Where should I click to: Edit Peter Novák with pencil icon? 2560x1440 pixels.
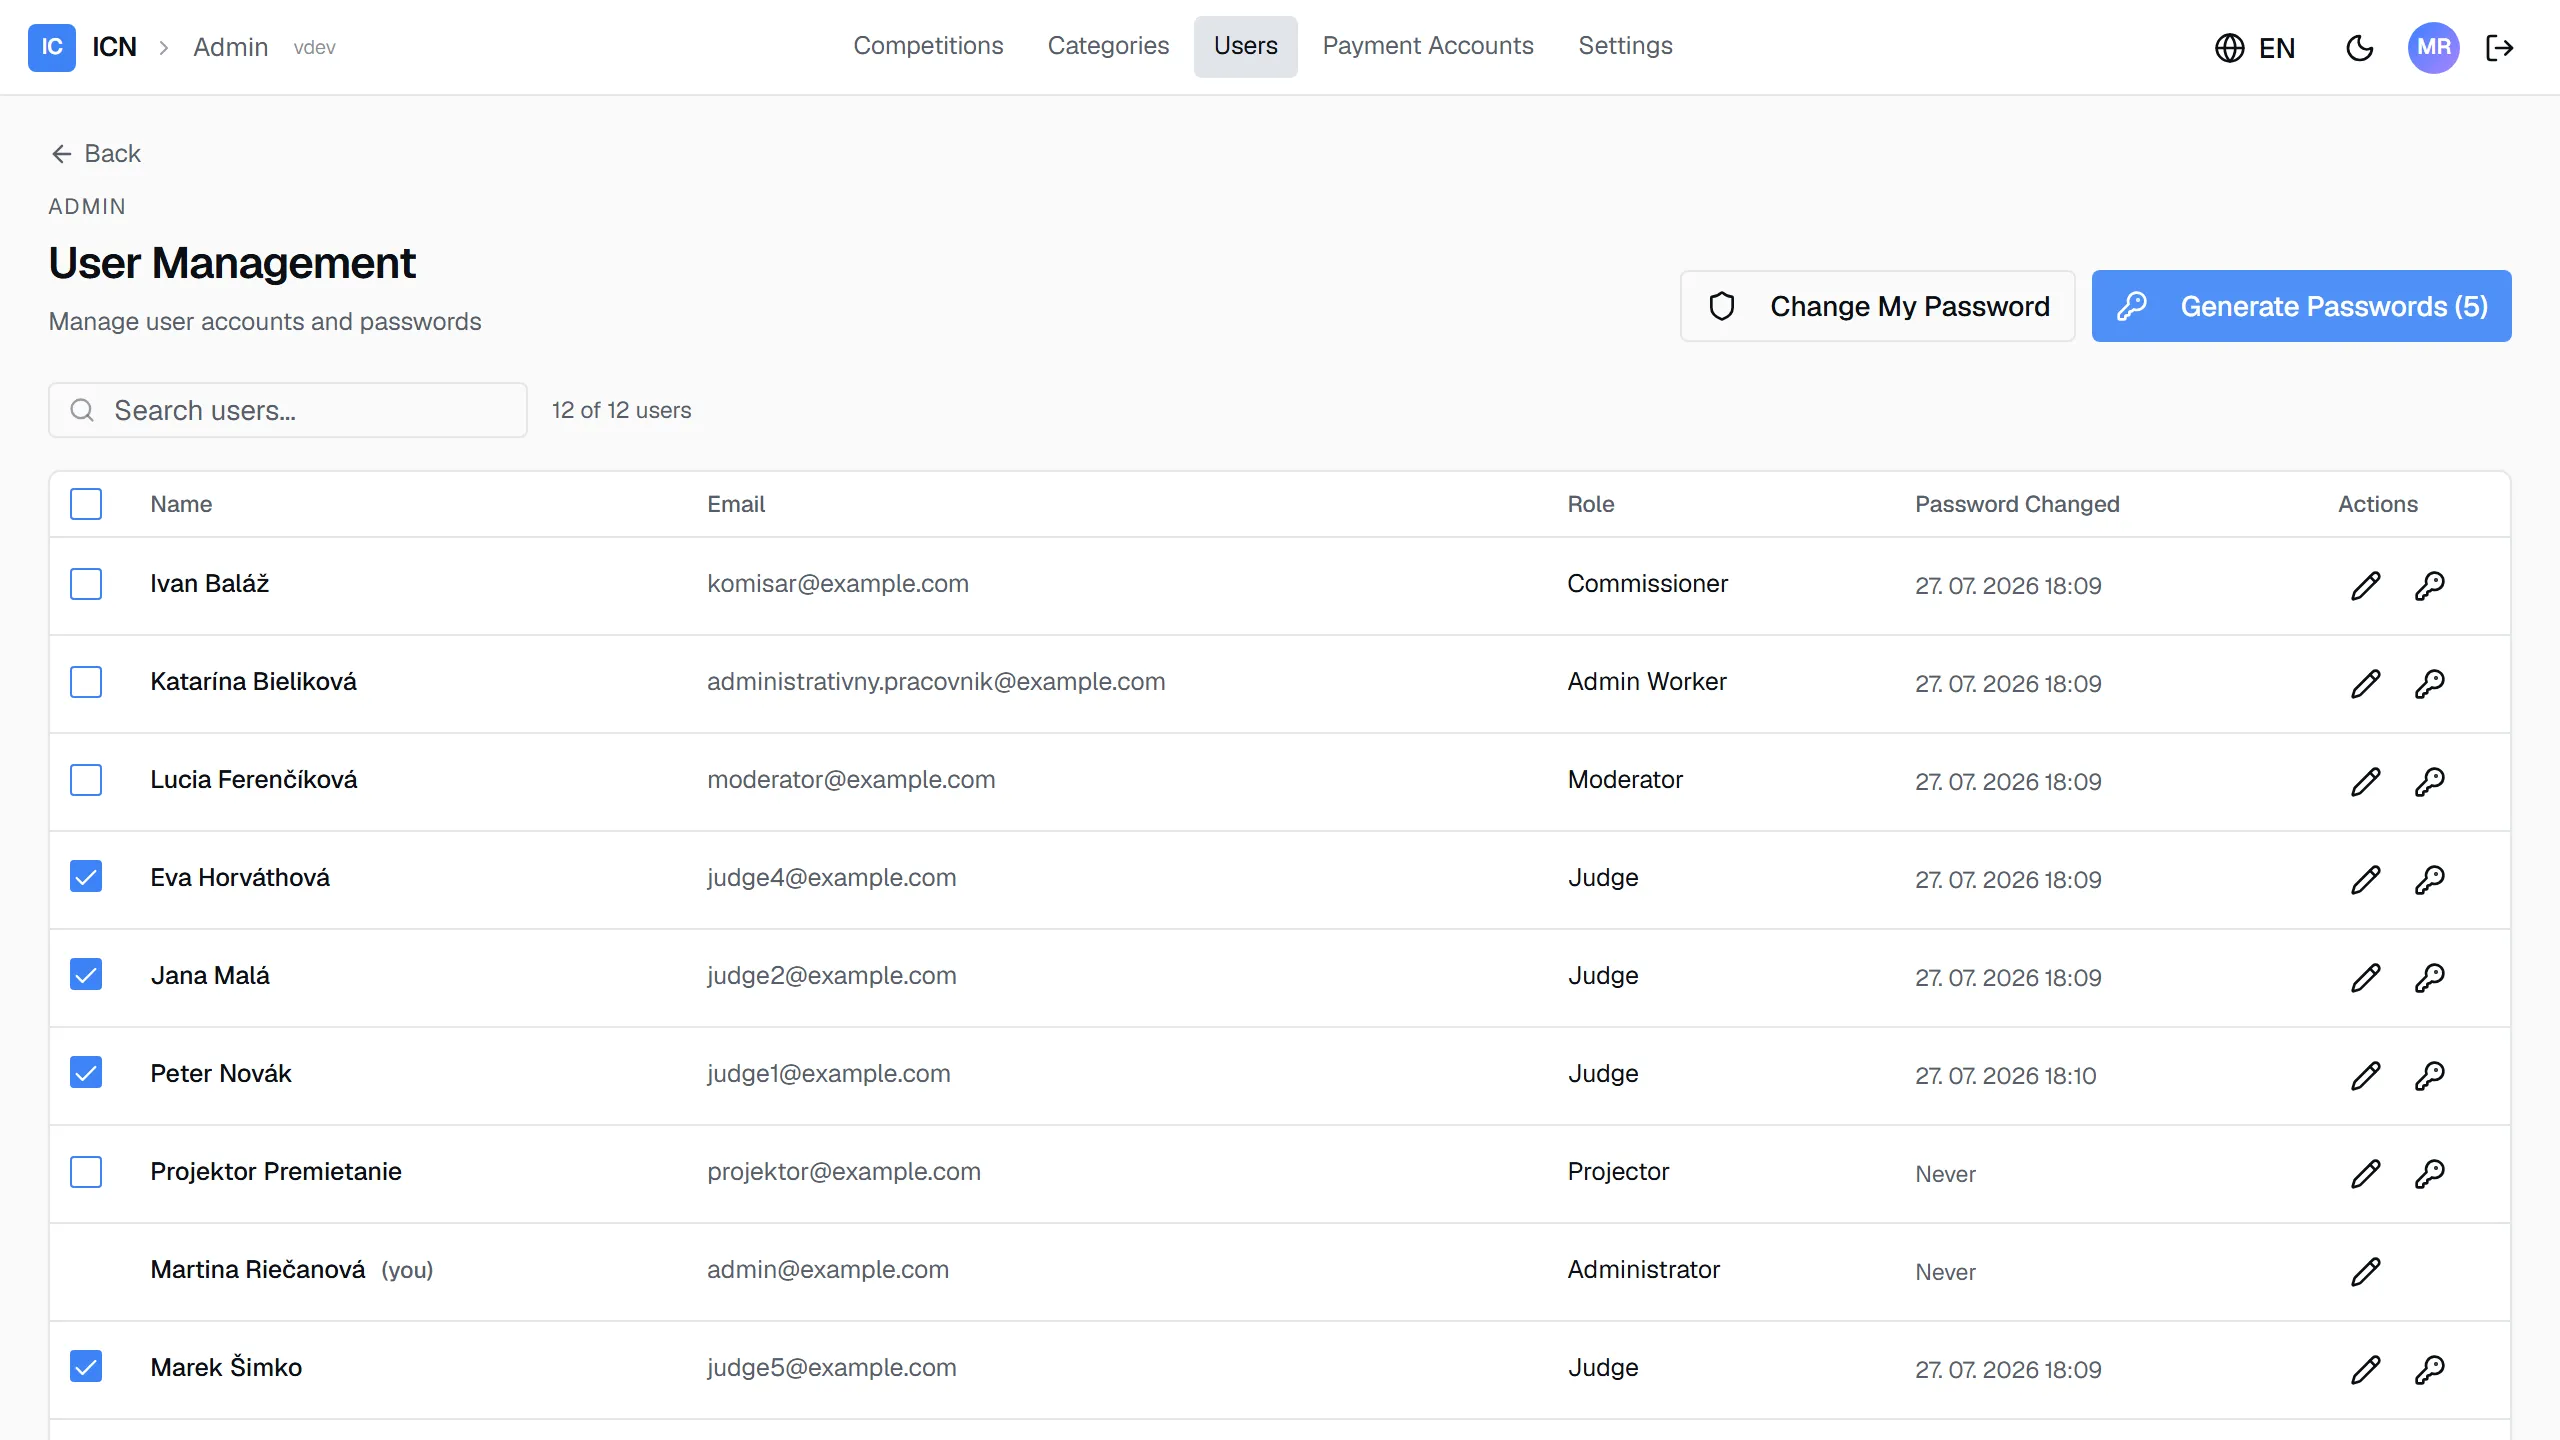[x=2366, y=1076]
